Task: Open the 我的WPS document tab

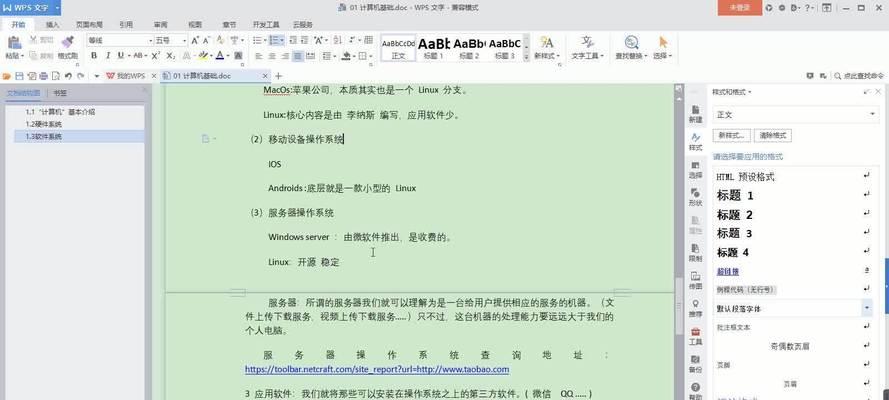Action: pos(126,76)
